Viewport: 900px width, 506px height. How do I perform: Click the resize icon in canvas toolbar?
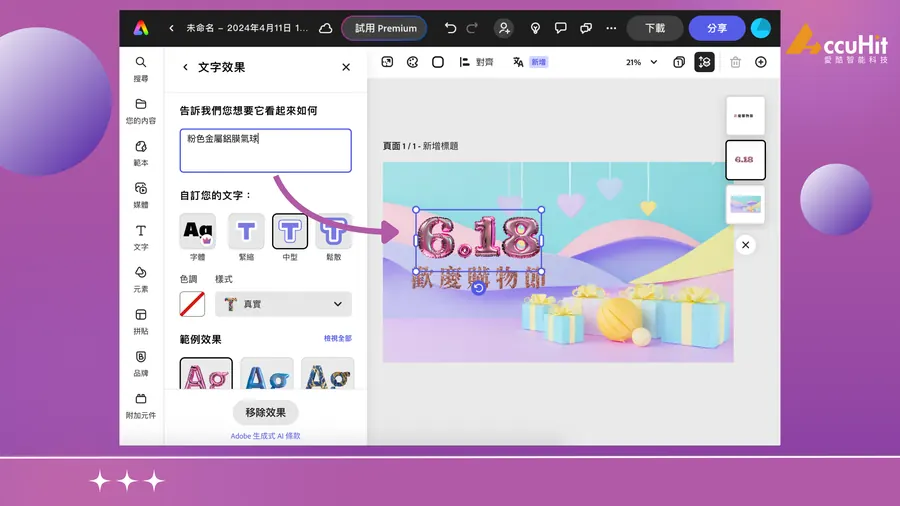[387, 62]
